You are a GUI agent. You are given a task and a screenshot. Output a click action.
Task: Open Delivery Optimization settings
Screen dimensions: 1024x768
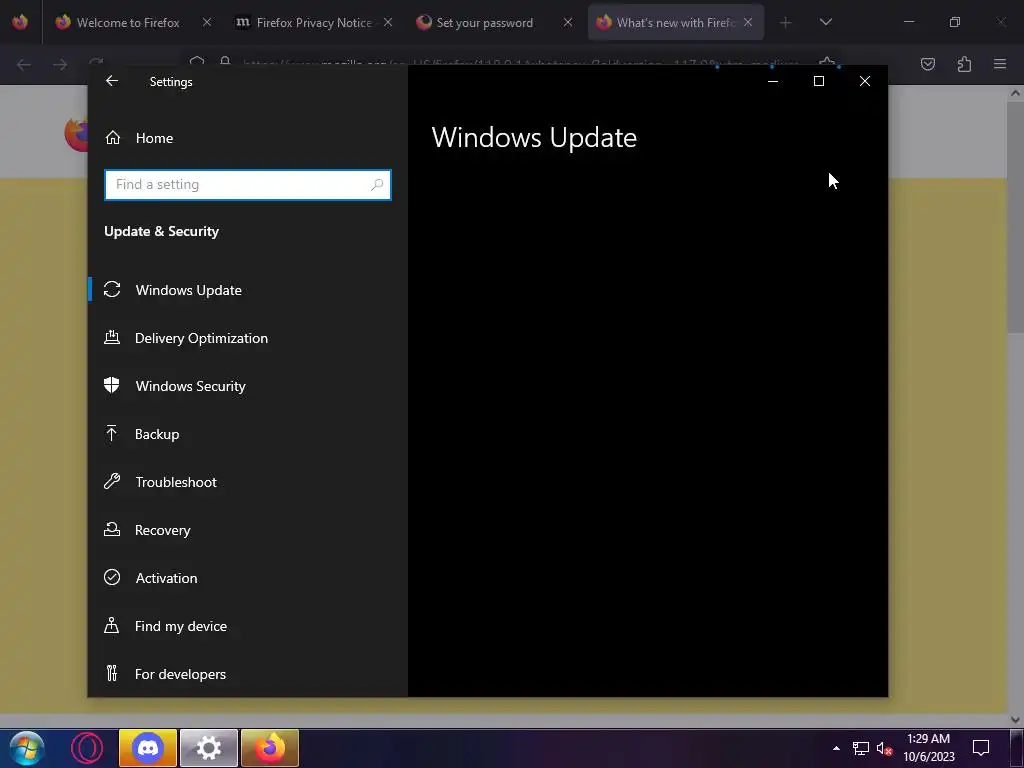click(x=248, y=338)
